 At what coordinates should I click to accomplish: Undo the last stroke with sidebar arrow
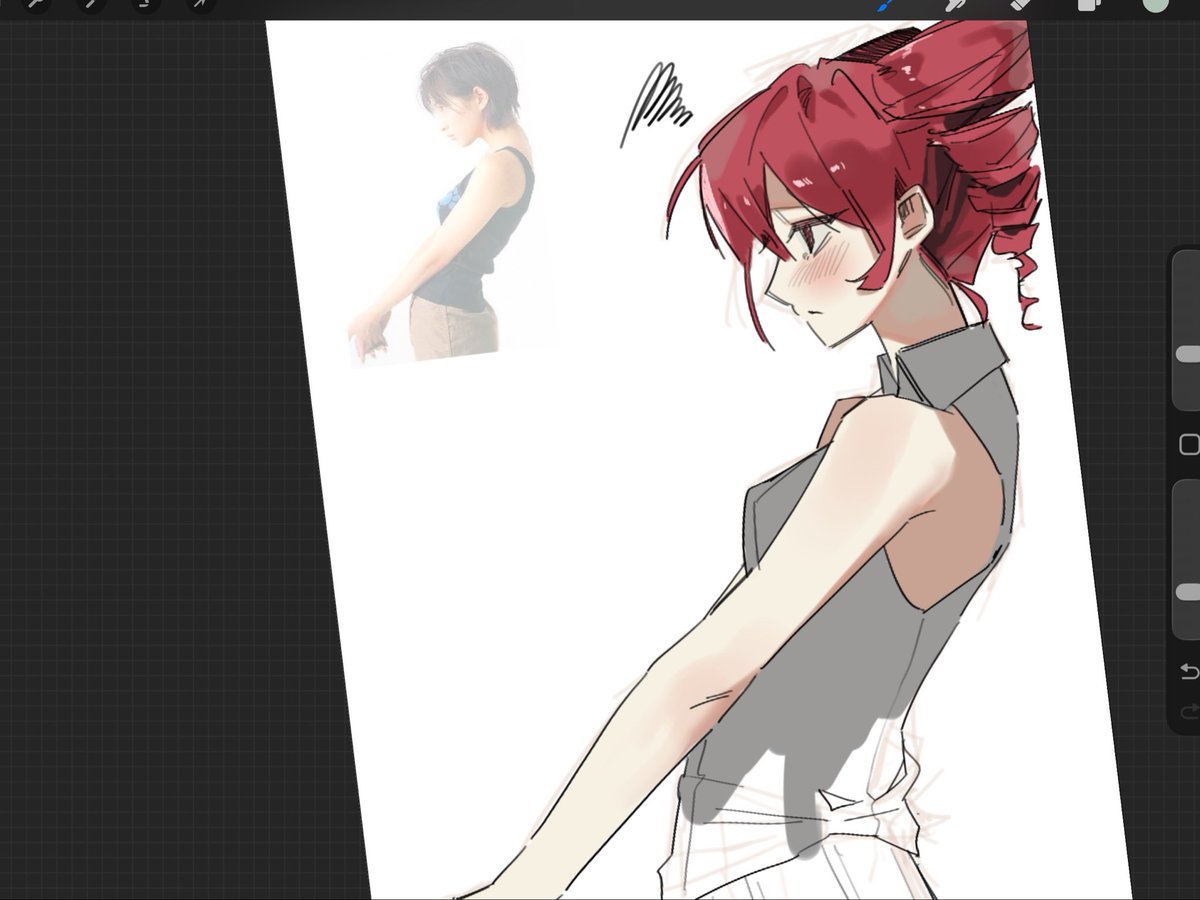[1189, 671]
